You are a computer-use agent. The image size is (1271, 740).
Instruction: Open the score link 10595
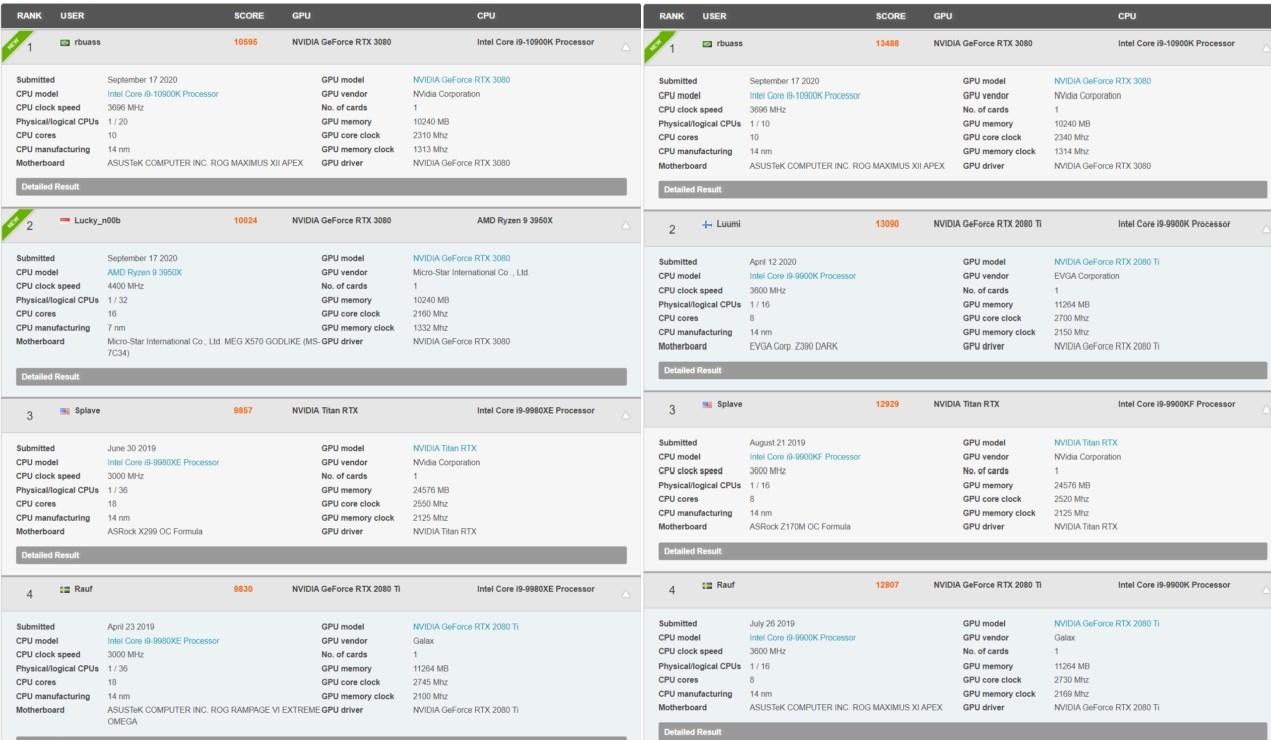click(x=246, y=42)
